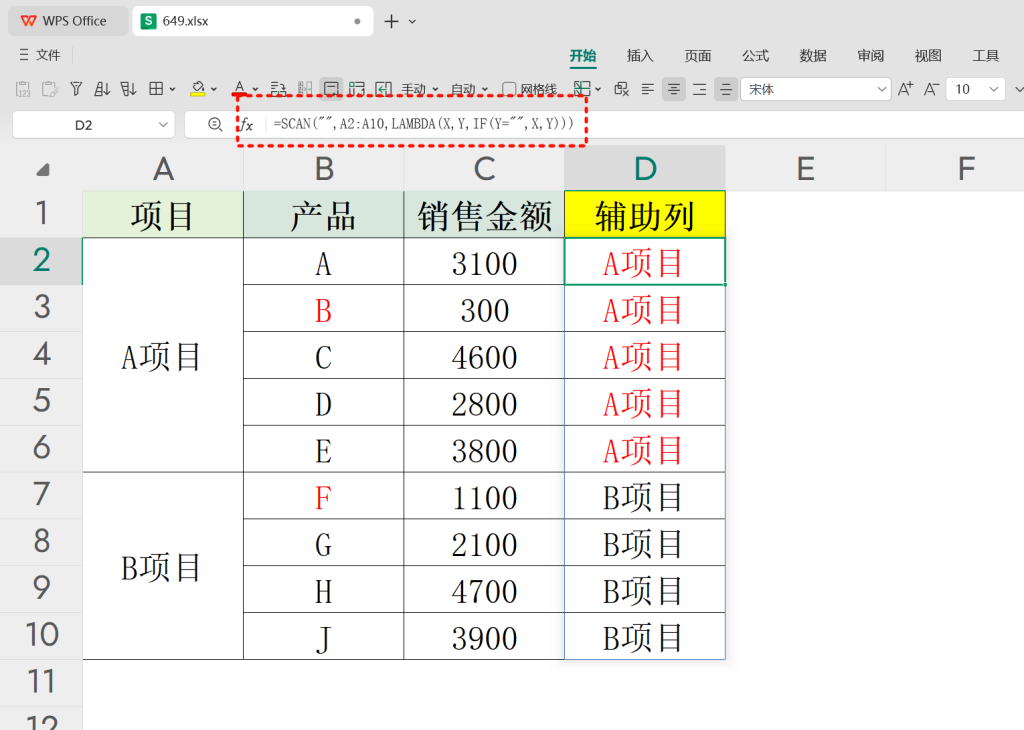1024x730 pixels.
Task: Click the split columns icon
Action: point(305,89)
